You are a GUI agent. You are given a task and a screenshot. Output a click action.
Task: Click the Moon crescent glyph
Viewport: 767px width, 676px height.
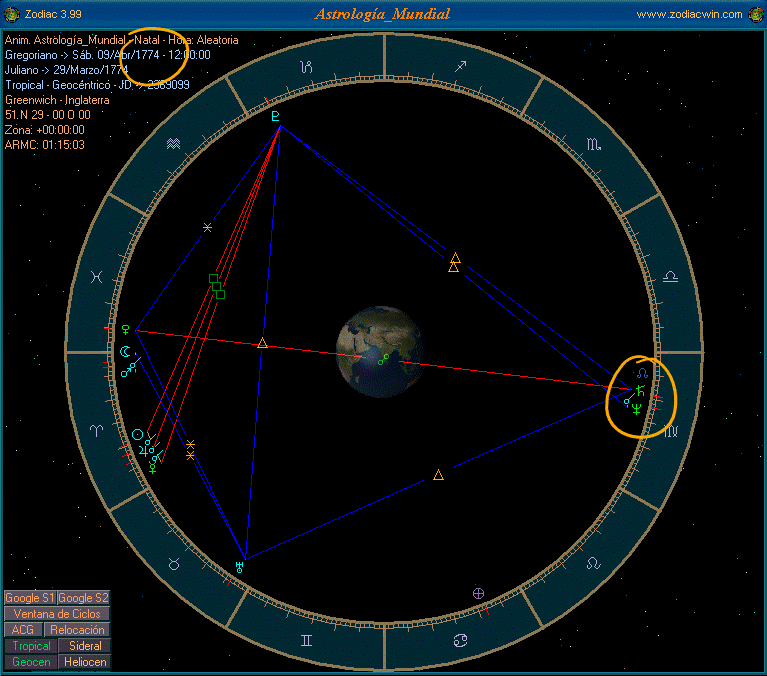(x=124, y=351)
